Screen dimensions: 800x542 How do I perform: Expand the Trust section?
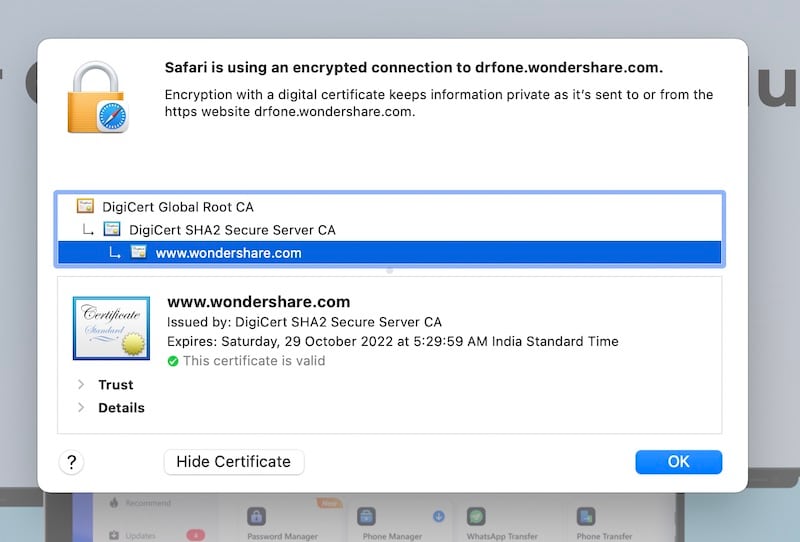[81, 385]
